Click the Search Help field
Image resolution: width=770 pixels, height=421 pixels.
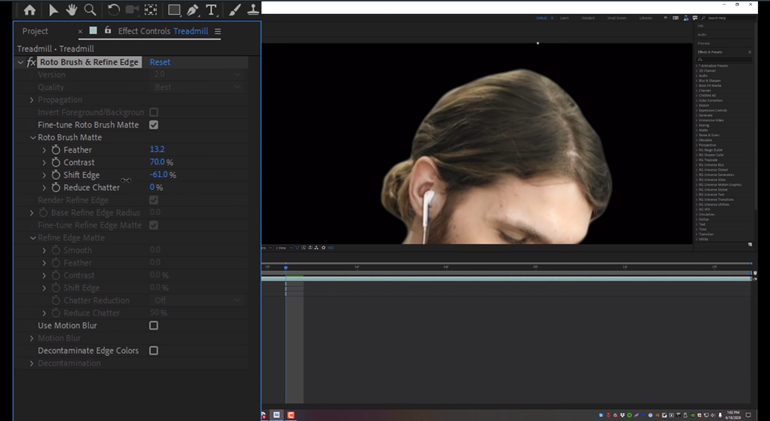[726, 18]
